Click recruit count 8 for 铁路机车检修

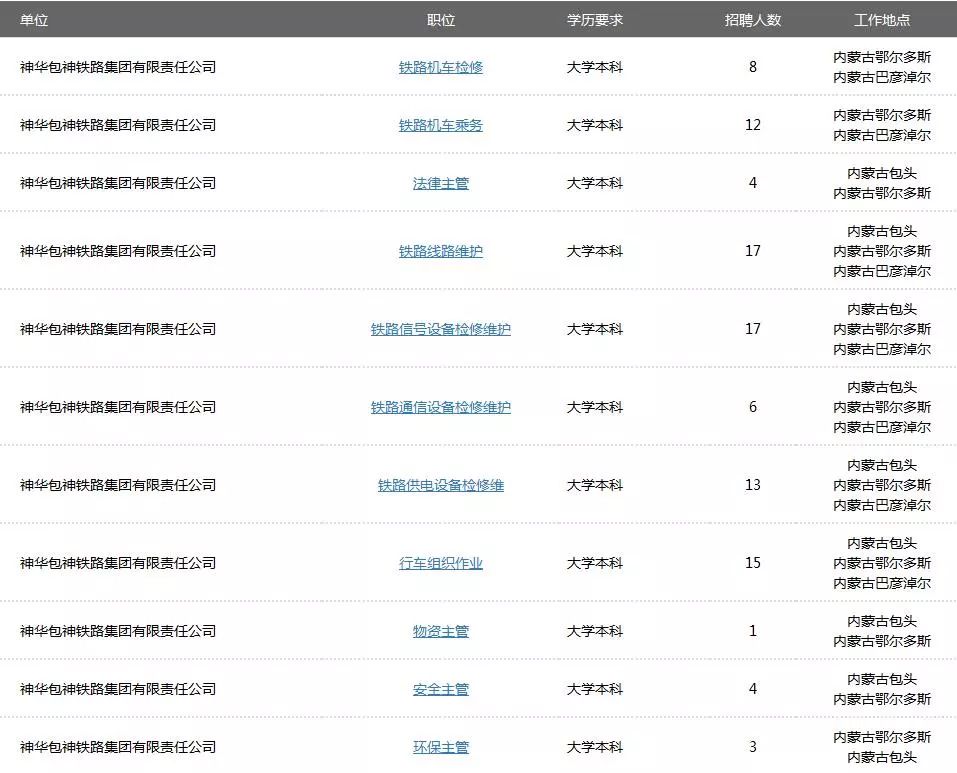[753, 67]
